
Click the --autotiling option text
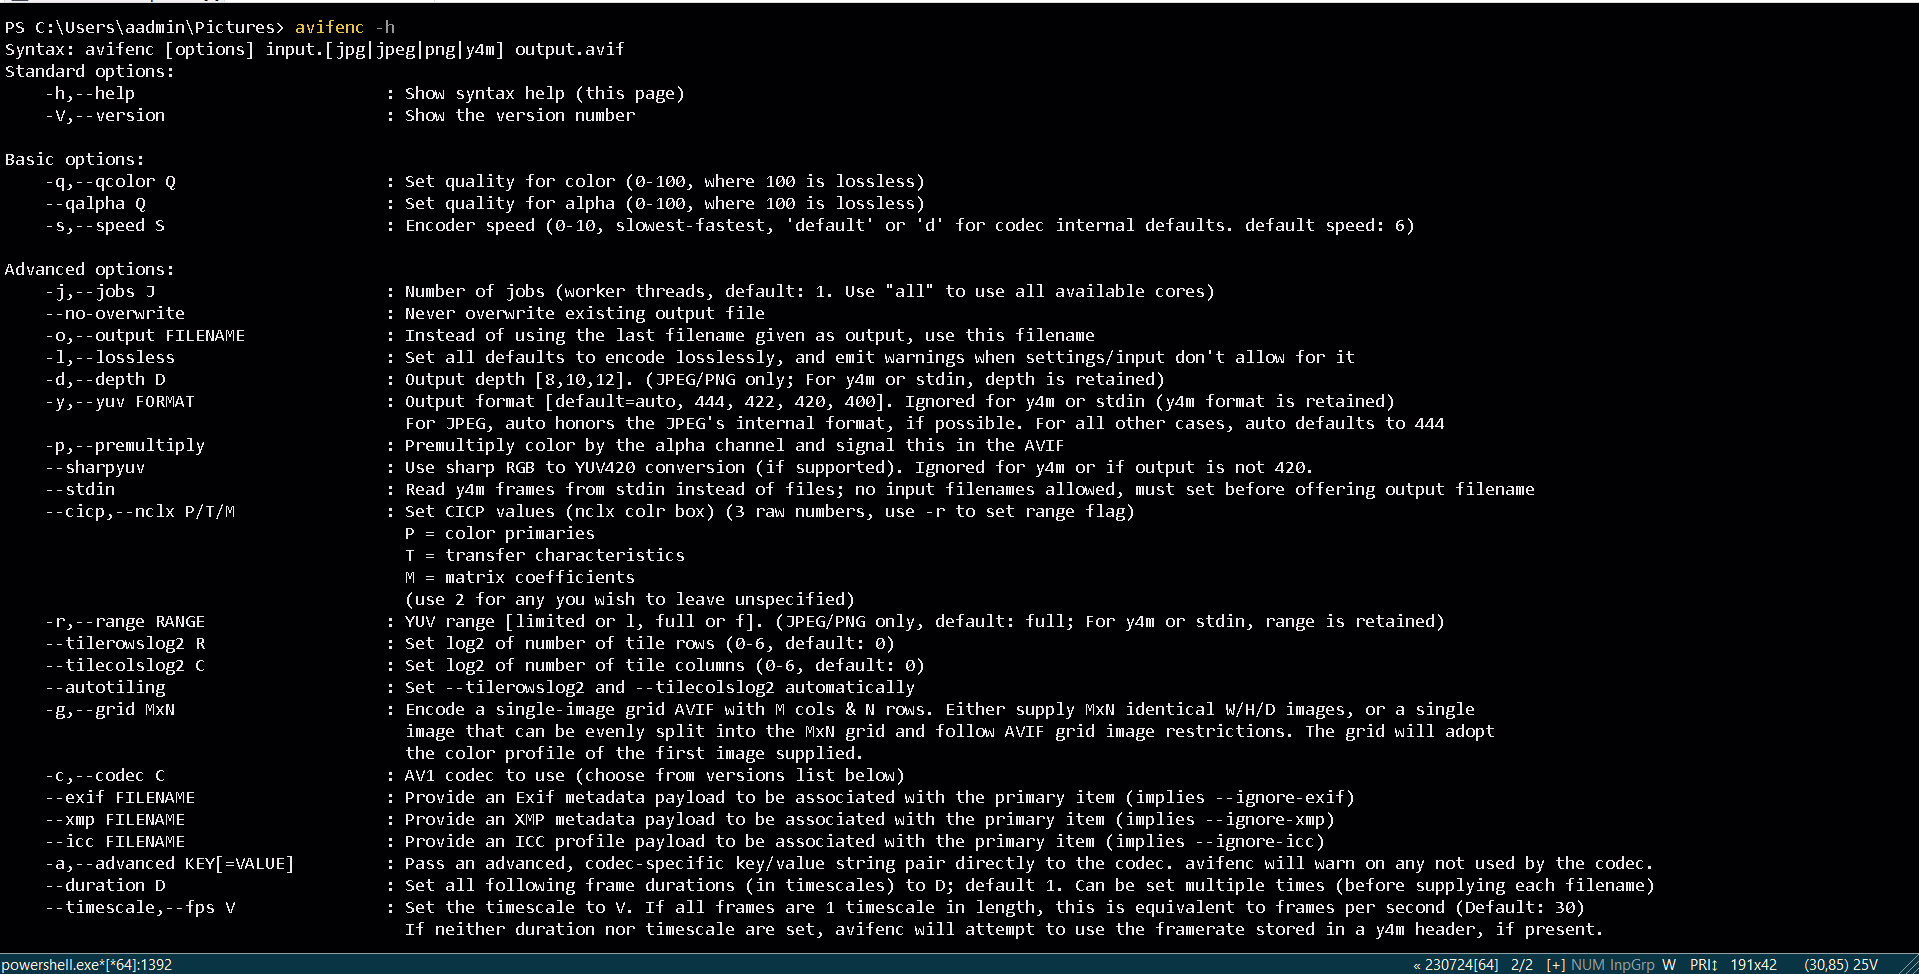105,687
